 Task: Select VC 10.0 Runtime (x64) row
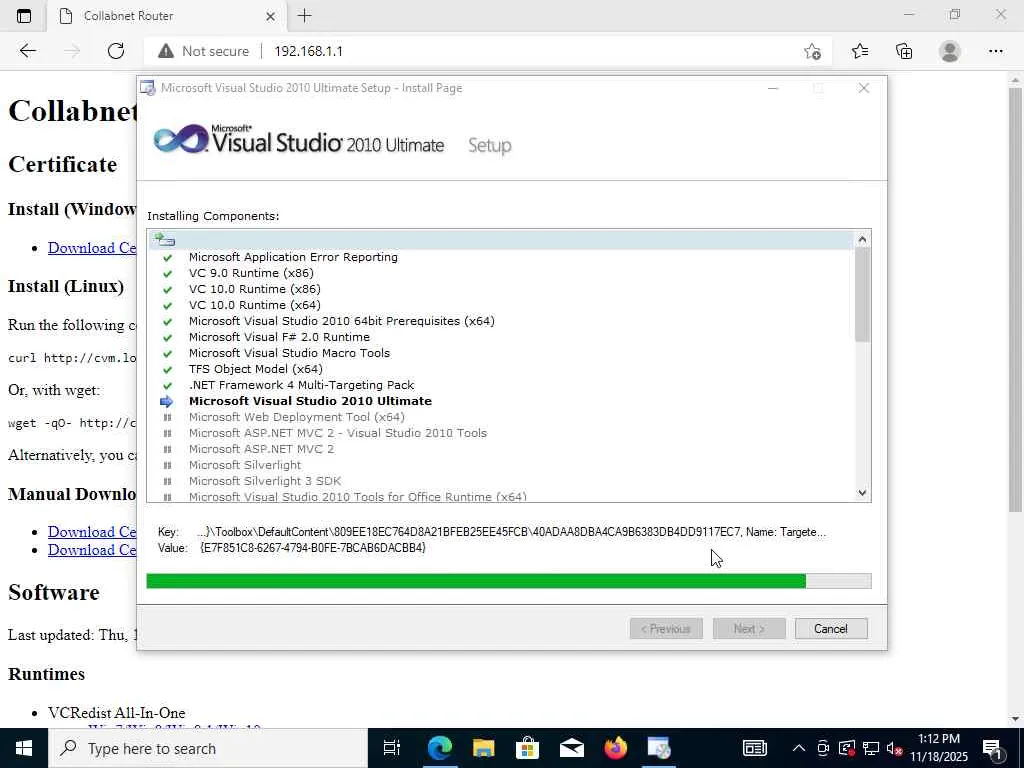click(502, 305)
